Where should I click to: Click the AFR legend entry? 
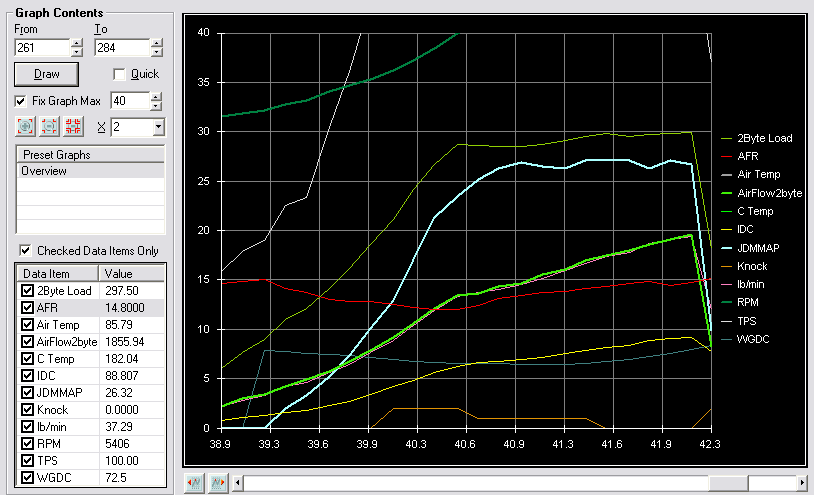pos(740,156)
